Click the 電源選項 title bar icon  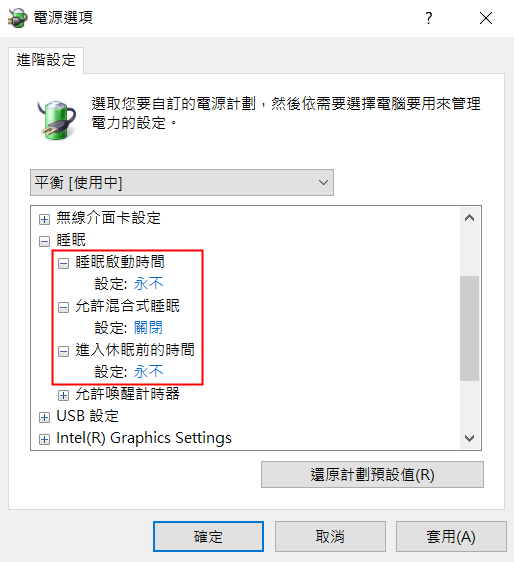point(18,18)
